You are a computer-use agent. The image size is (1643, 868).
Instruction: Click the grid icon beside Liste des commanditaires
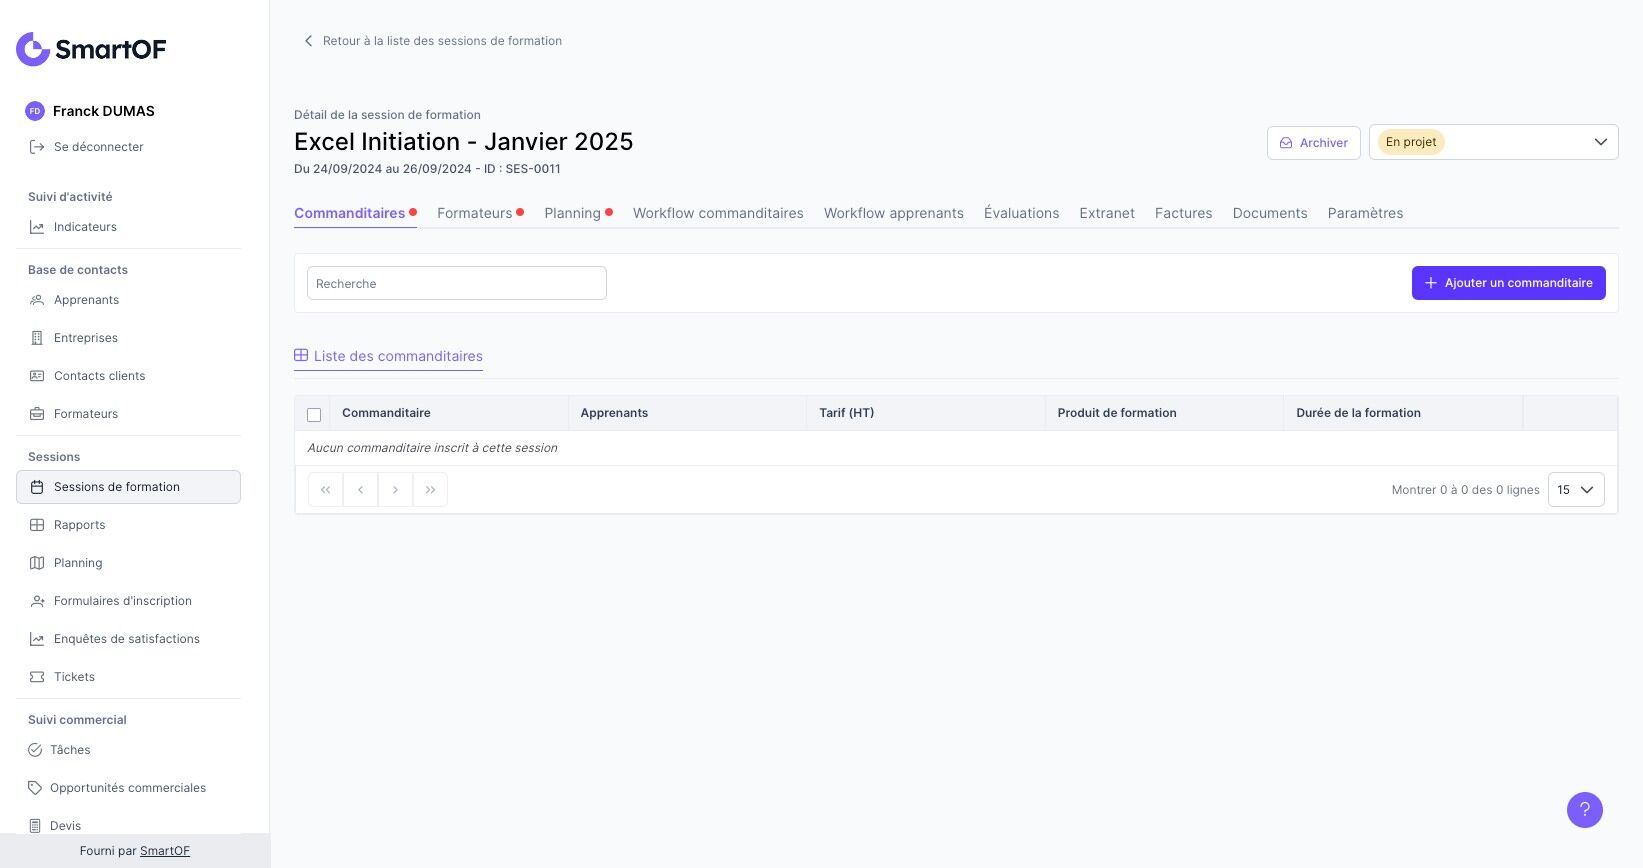click(301, 355)
